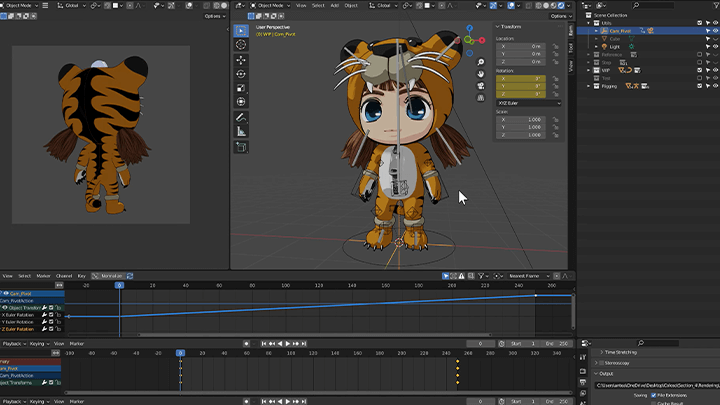The width and height of the screenshot is (720, 405).
Task: Toggle mute checkbox of X Euler Rotation channel
Action: (51, 315)
